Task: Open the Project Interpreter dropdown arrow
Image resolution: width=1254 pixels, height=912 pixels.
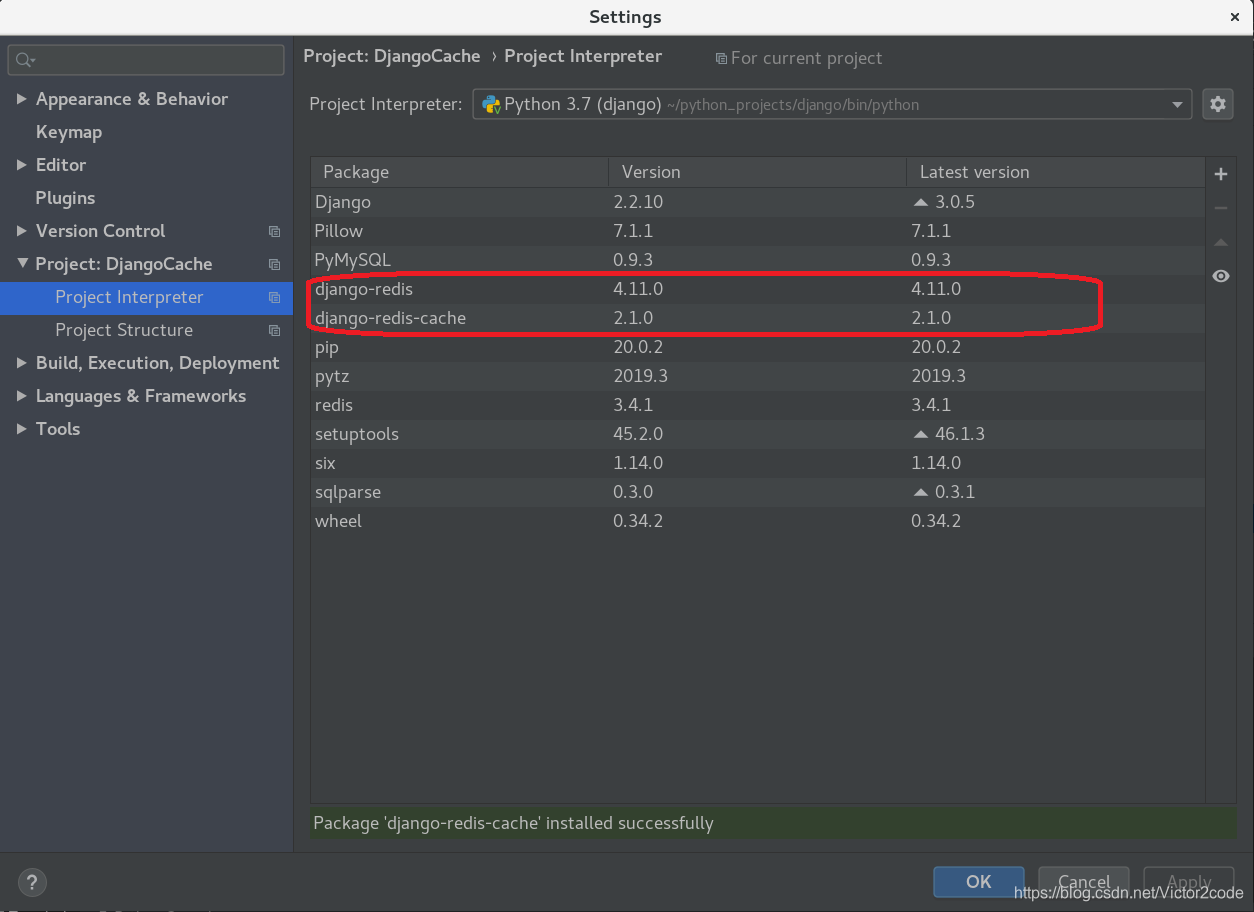Action: [1177, 105]
